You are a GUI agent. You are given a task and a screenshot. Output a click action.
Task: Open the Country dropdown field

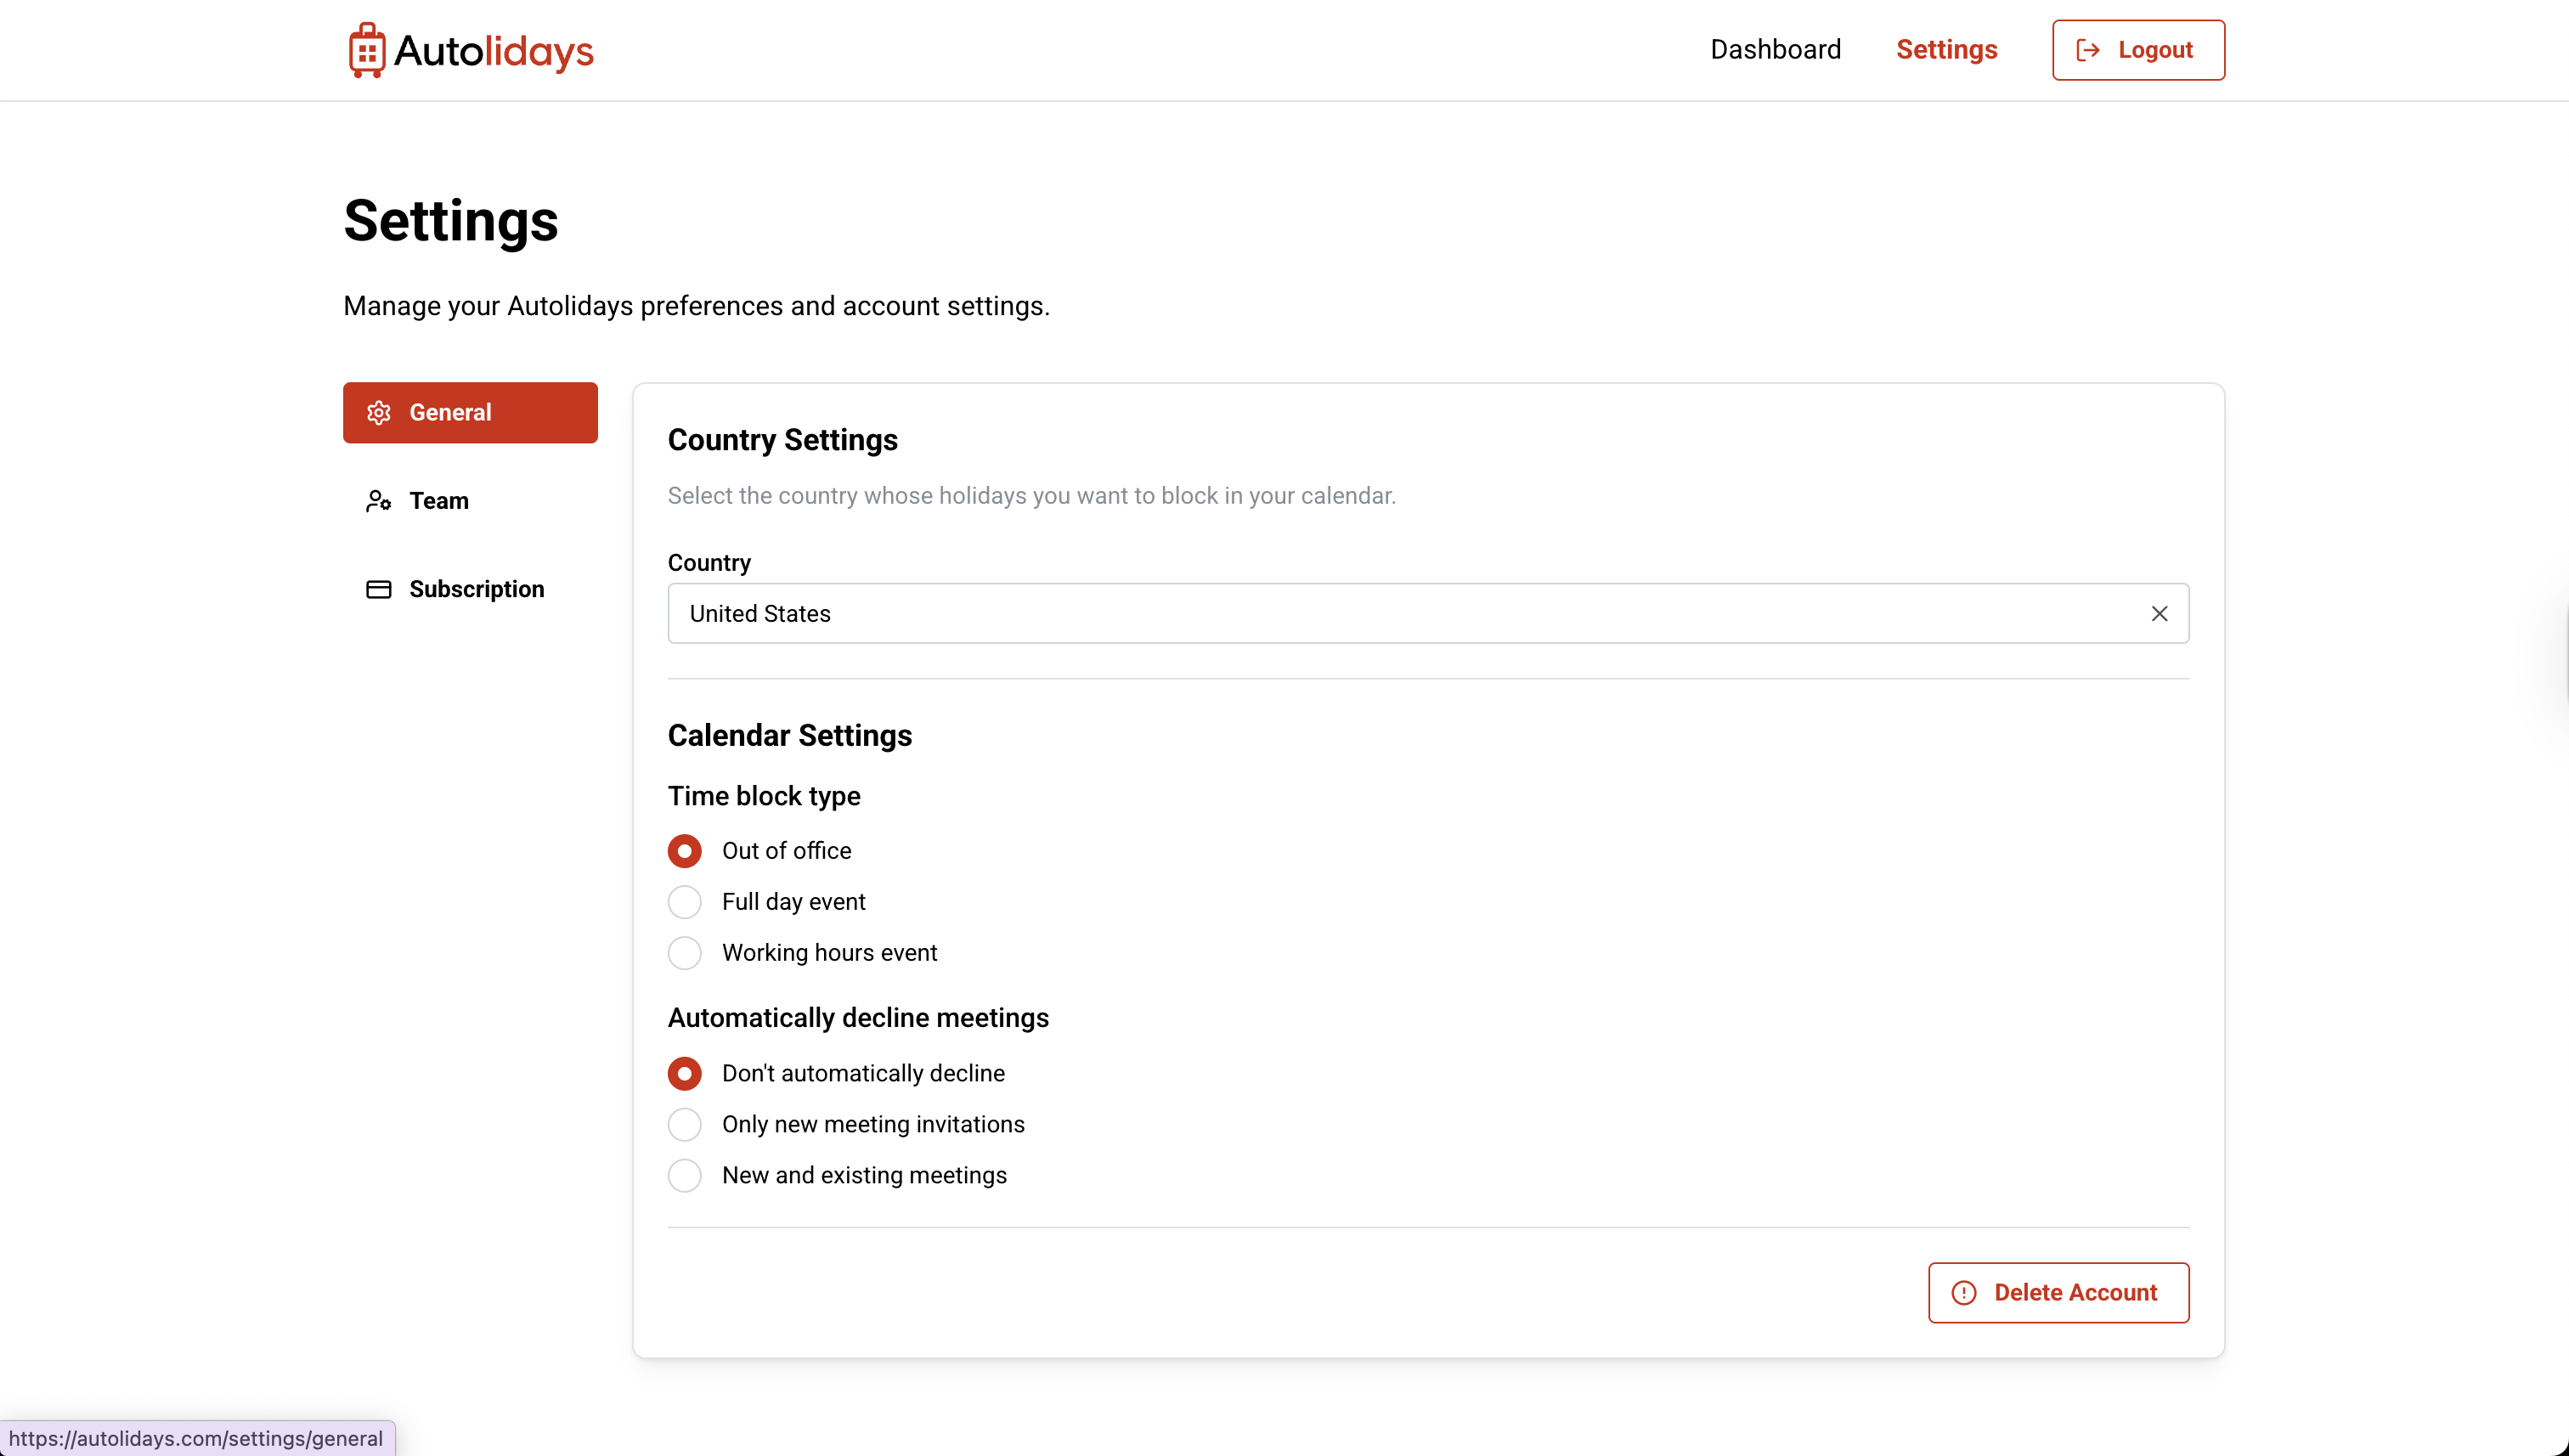tap(1400, 614)
